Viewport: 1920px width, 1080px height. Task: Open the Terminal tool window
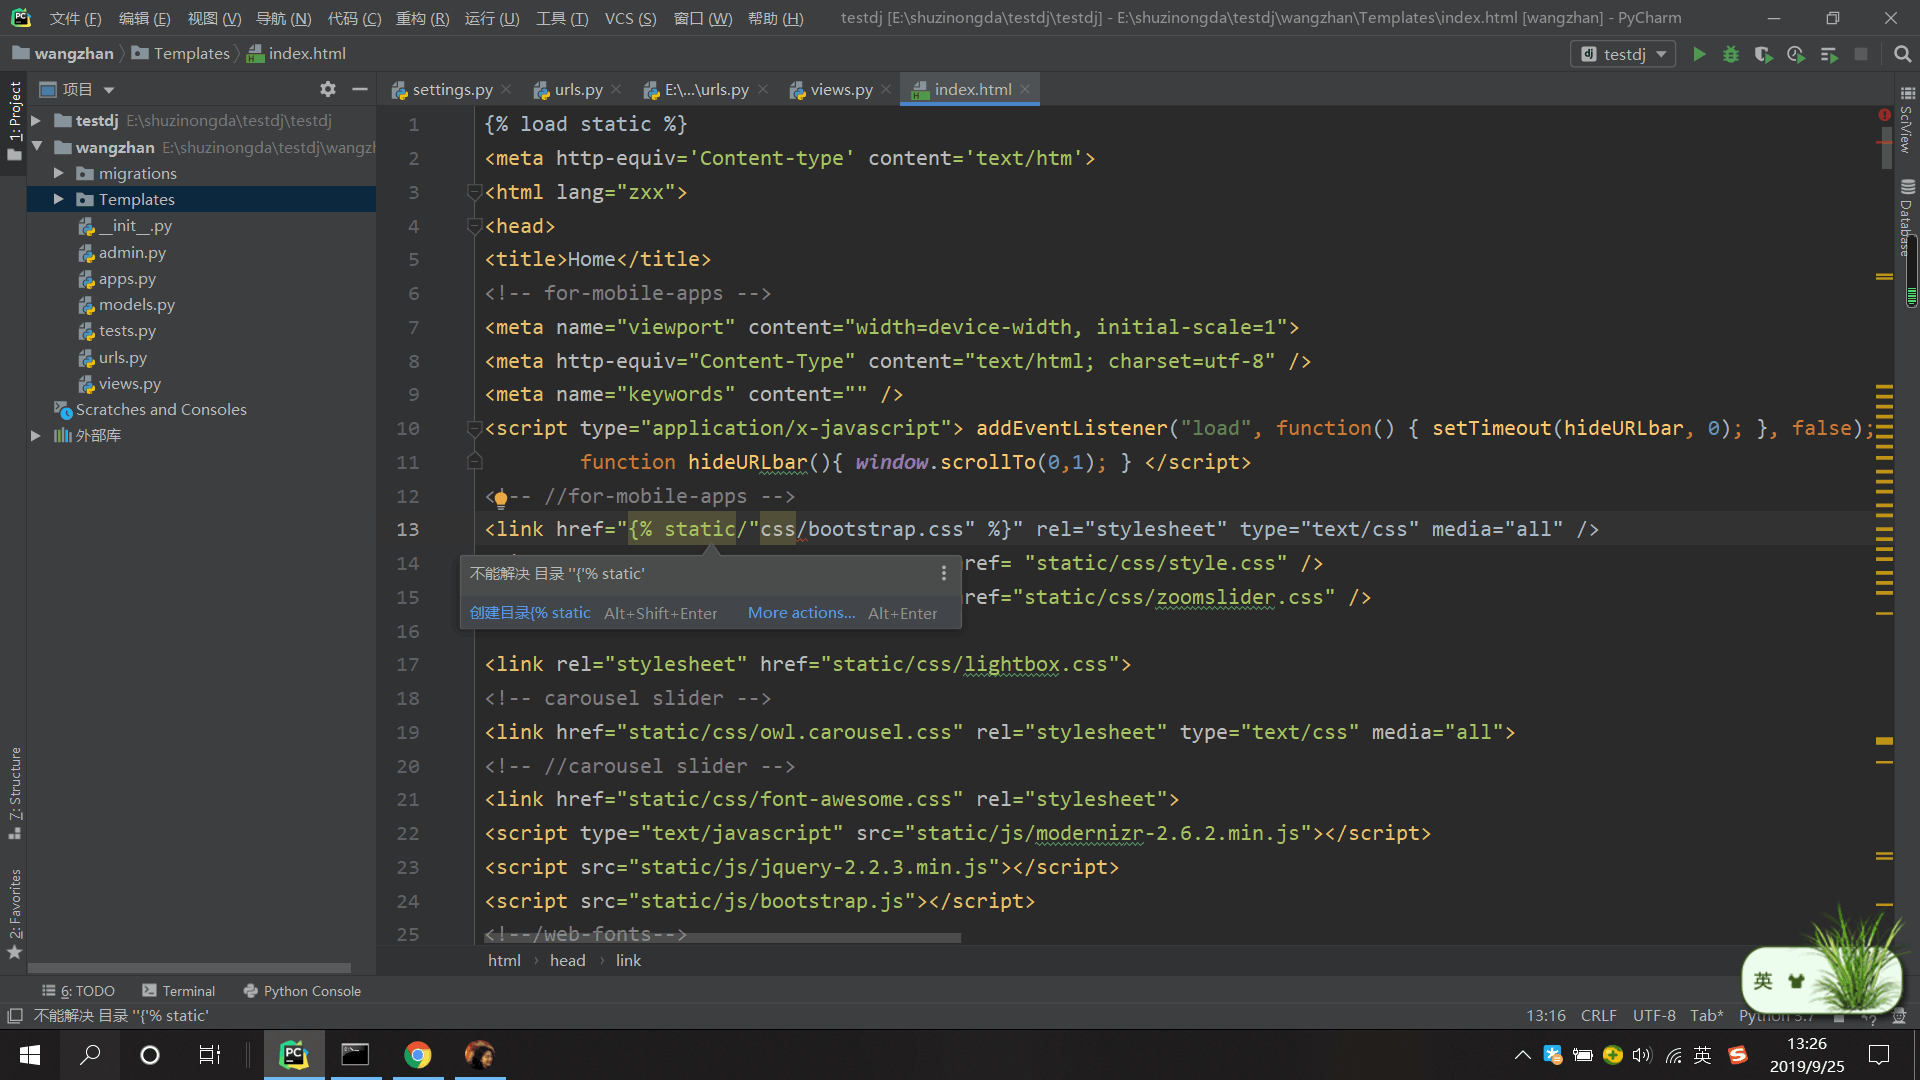(x=178, y=991)
